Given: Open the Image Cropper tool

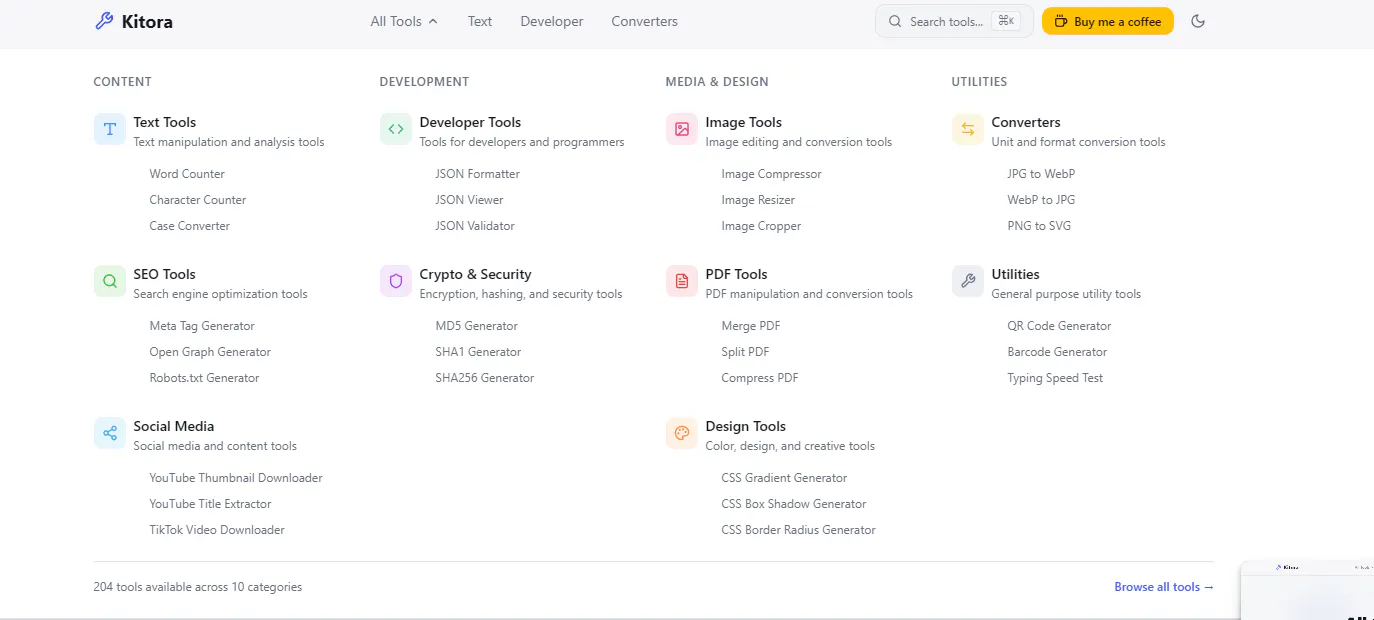Looking at the screenshot, I should point(761,226).
